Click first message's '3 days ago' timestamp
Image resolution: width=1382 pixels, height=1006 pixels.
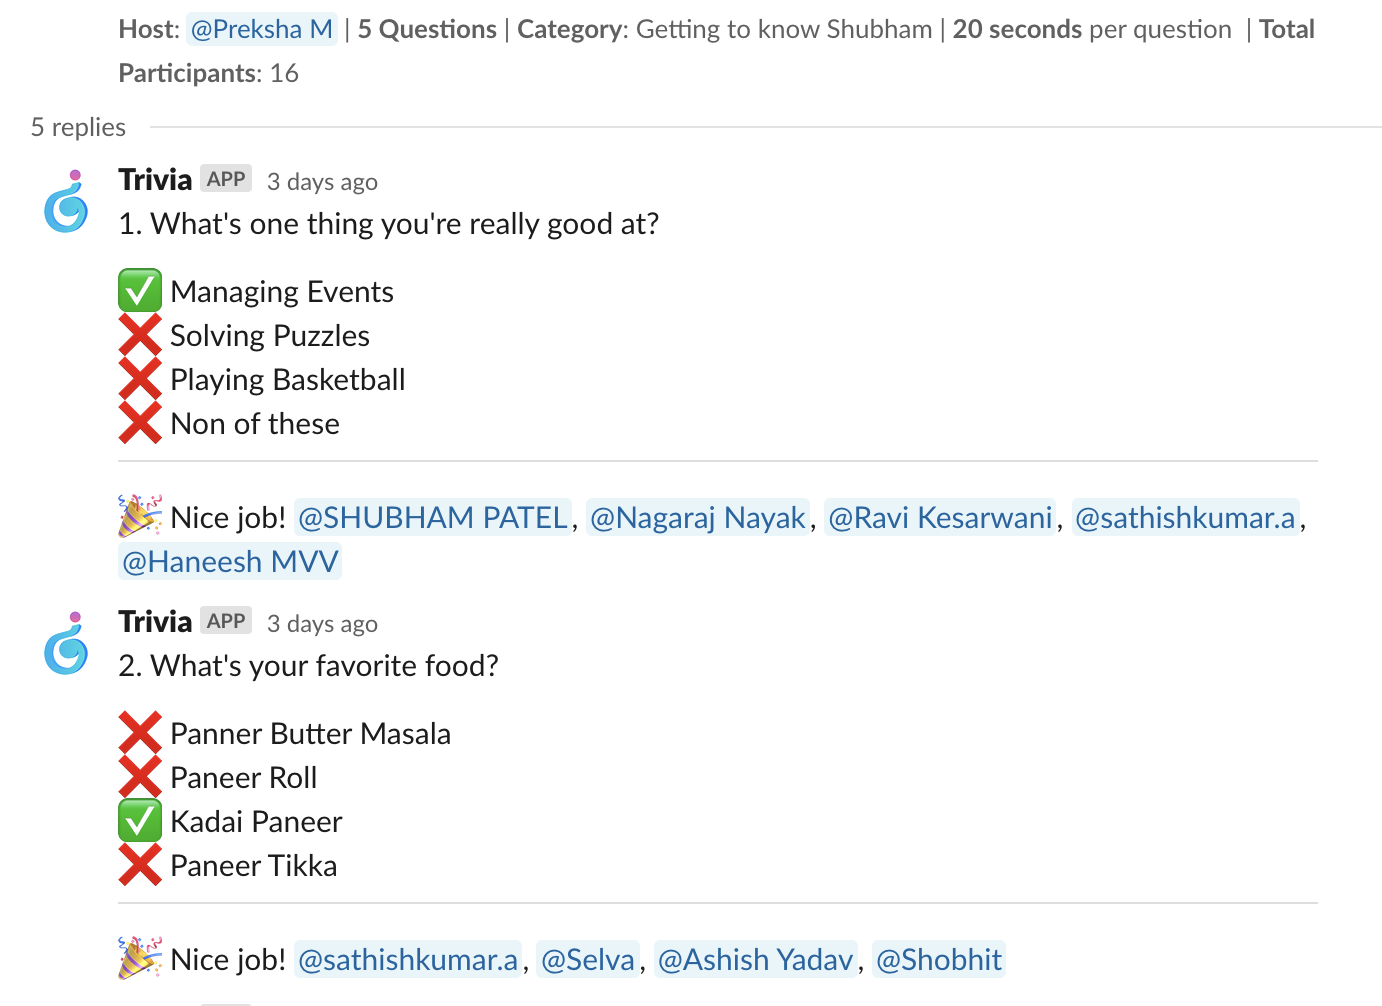322,181
